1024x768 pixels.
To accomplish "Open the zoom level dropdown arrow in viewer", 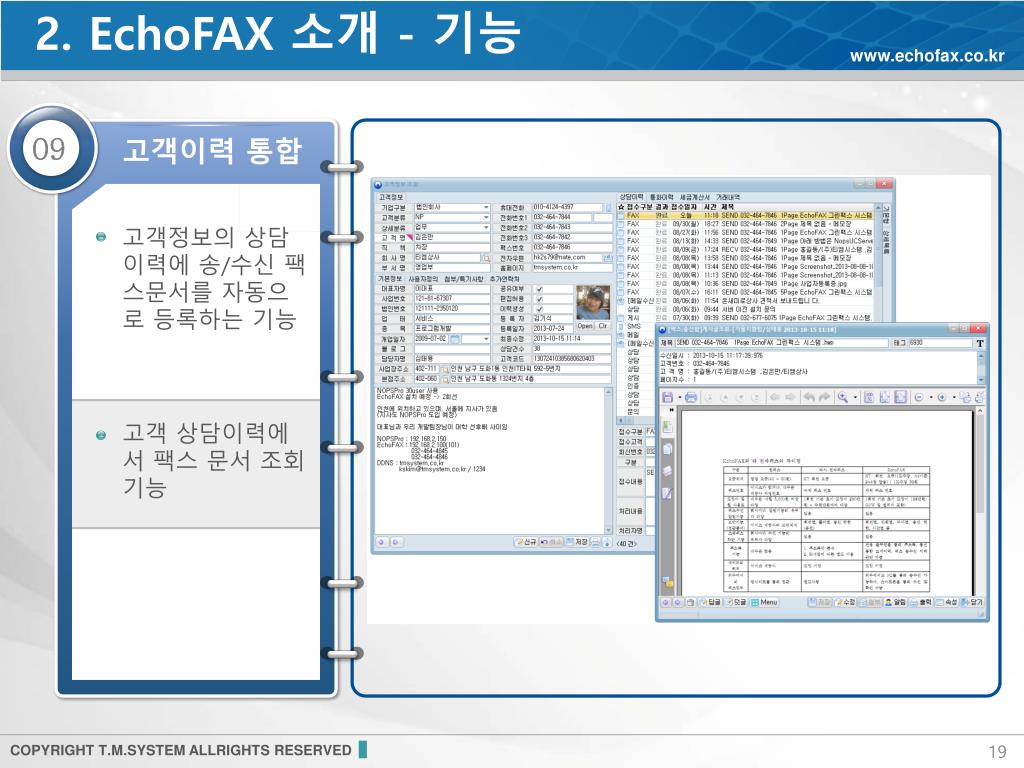I will 856,397.
